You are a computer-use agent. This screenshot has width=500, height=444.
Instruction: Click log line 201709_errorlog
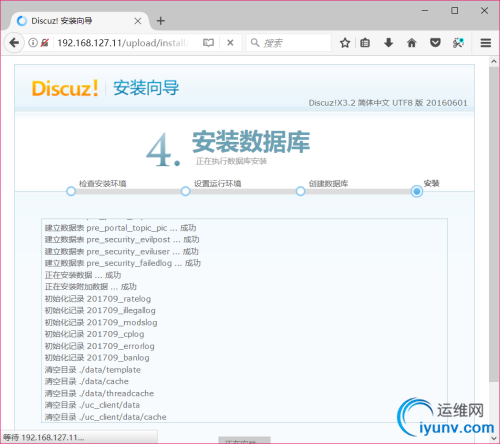(100, 346)
